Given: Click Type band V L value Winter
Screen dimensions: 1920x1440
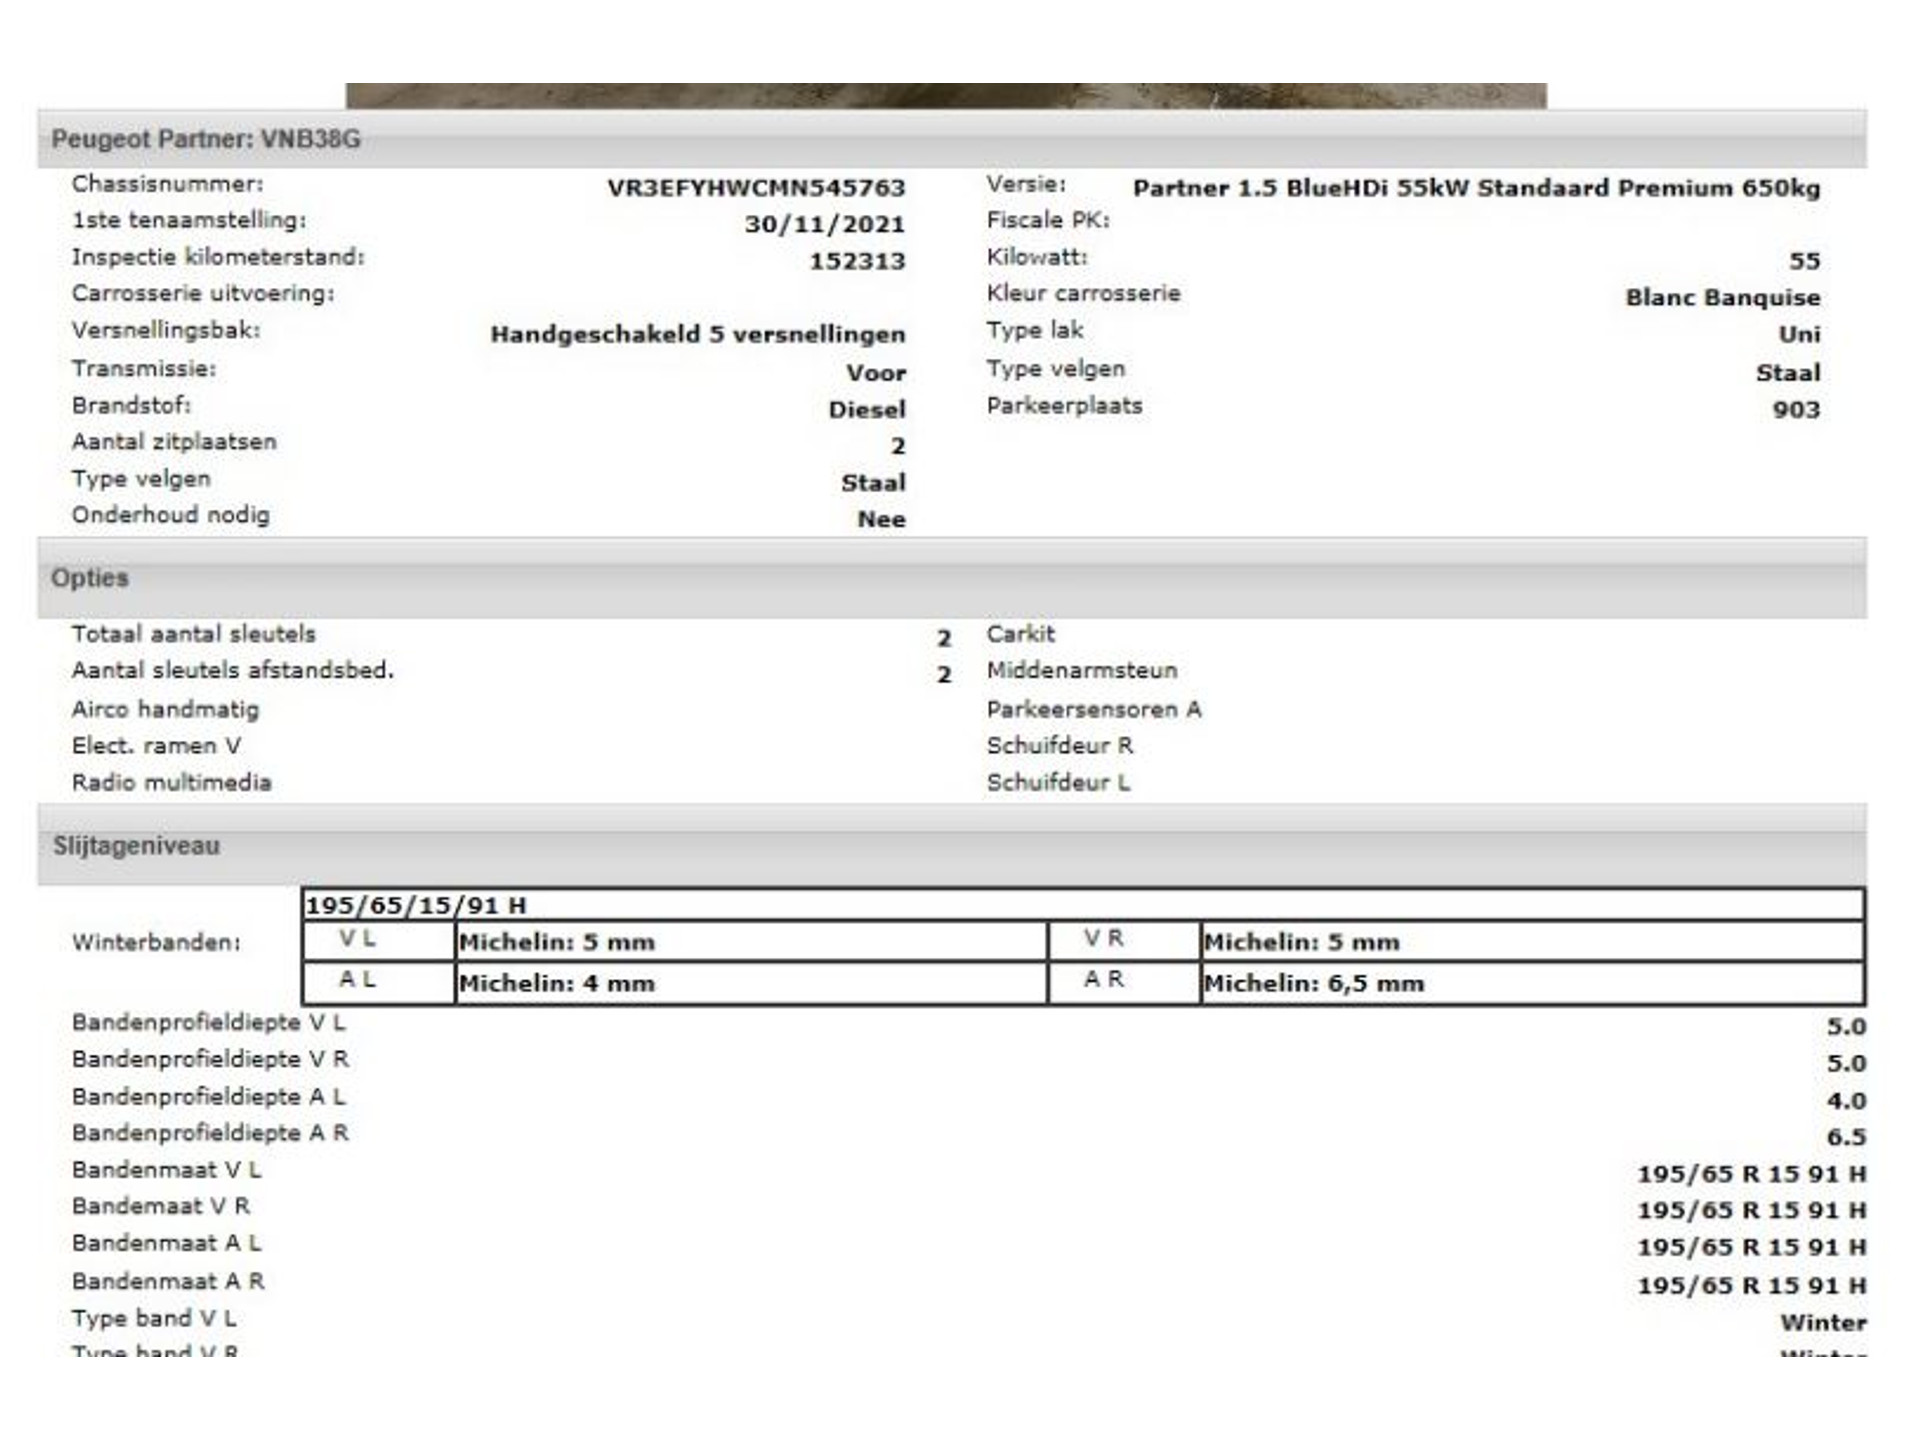Looking at the screenshot, I should click(x=1823, y=1323).
